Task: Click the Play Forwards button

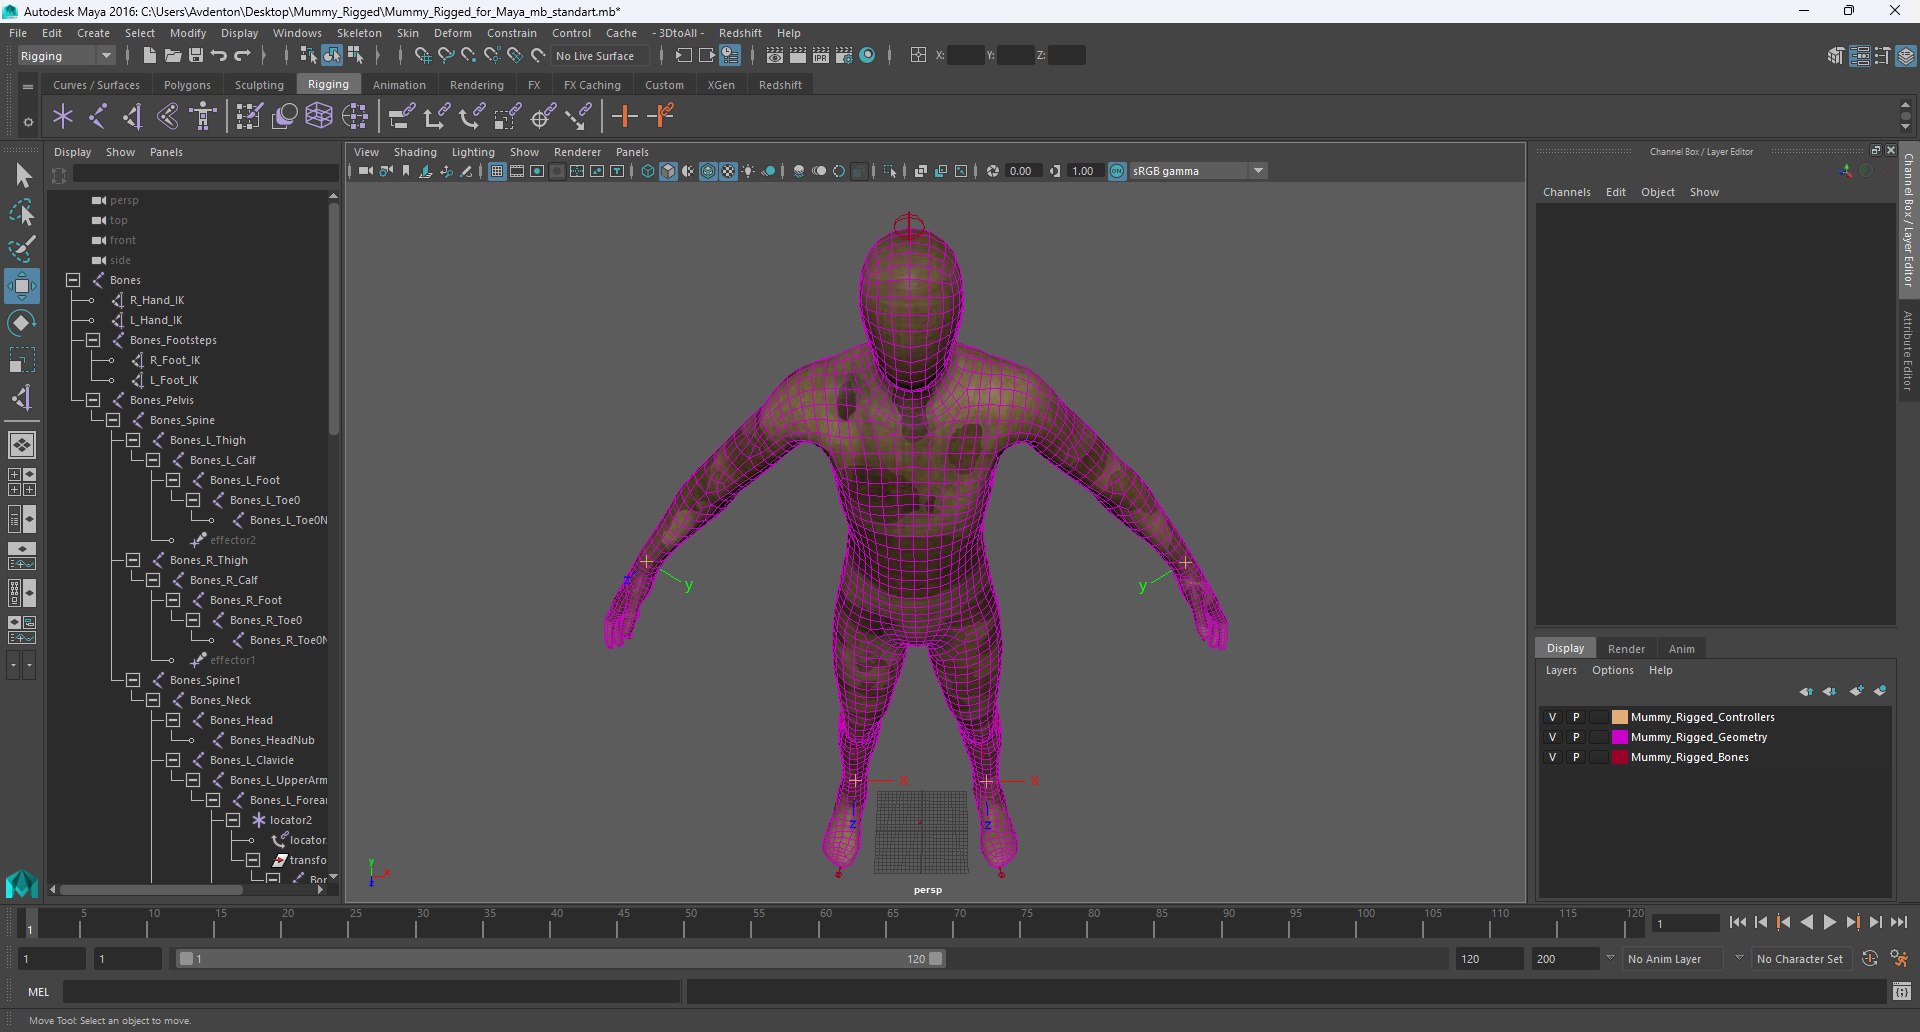Action: tap(1829, 923)
